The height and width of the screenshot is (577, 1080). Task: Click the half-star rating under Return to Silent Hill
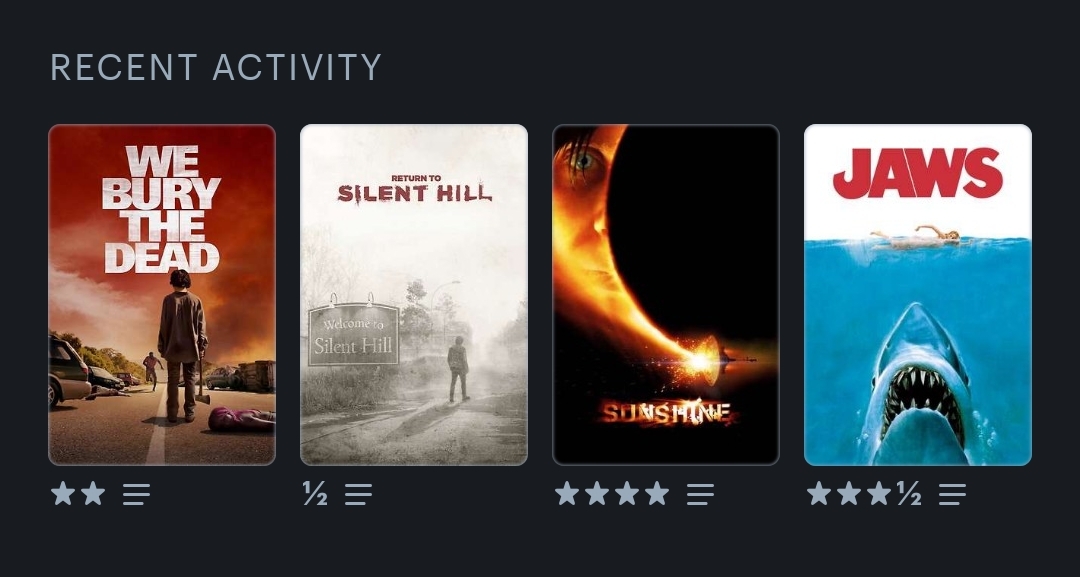coord(315,493)
